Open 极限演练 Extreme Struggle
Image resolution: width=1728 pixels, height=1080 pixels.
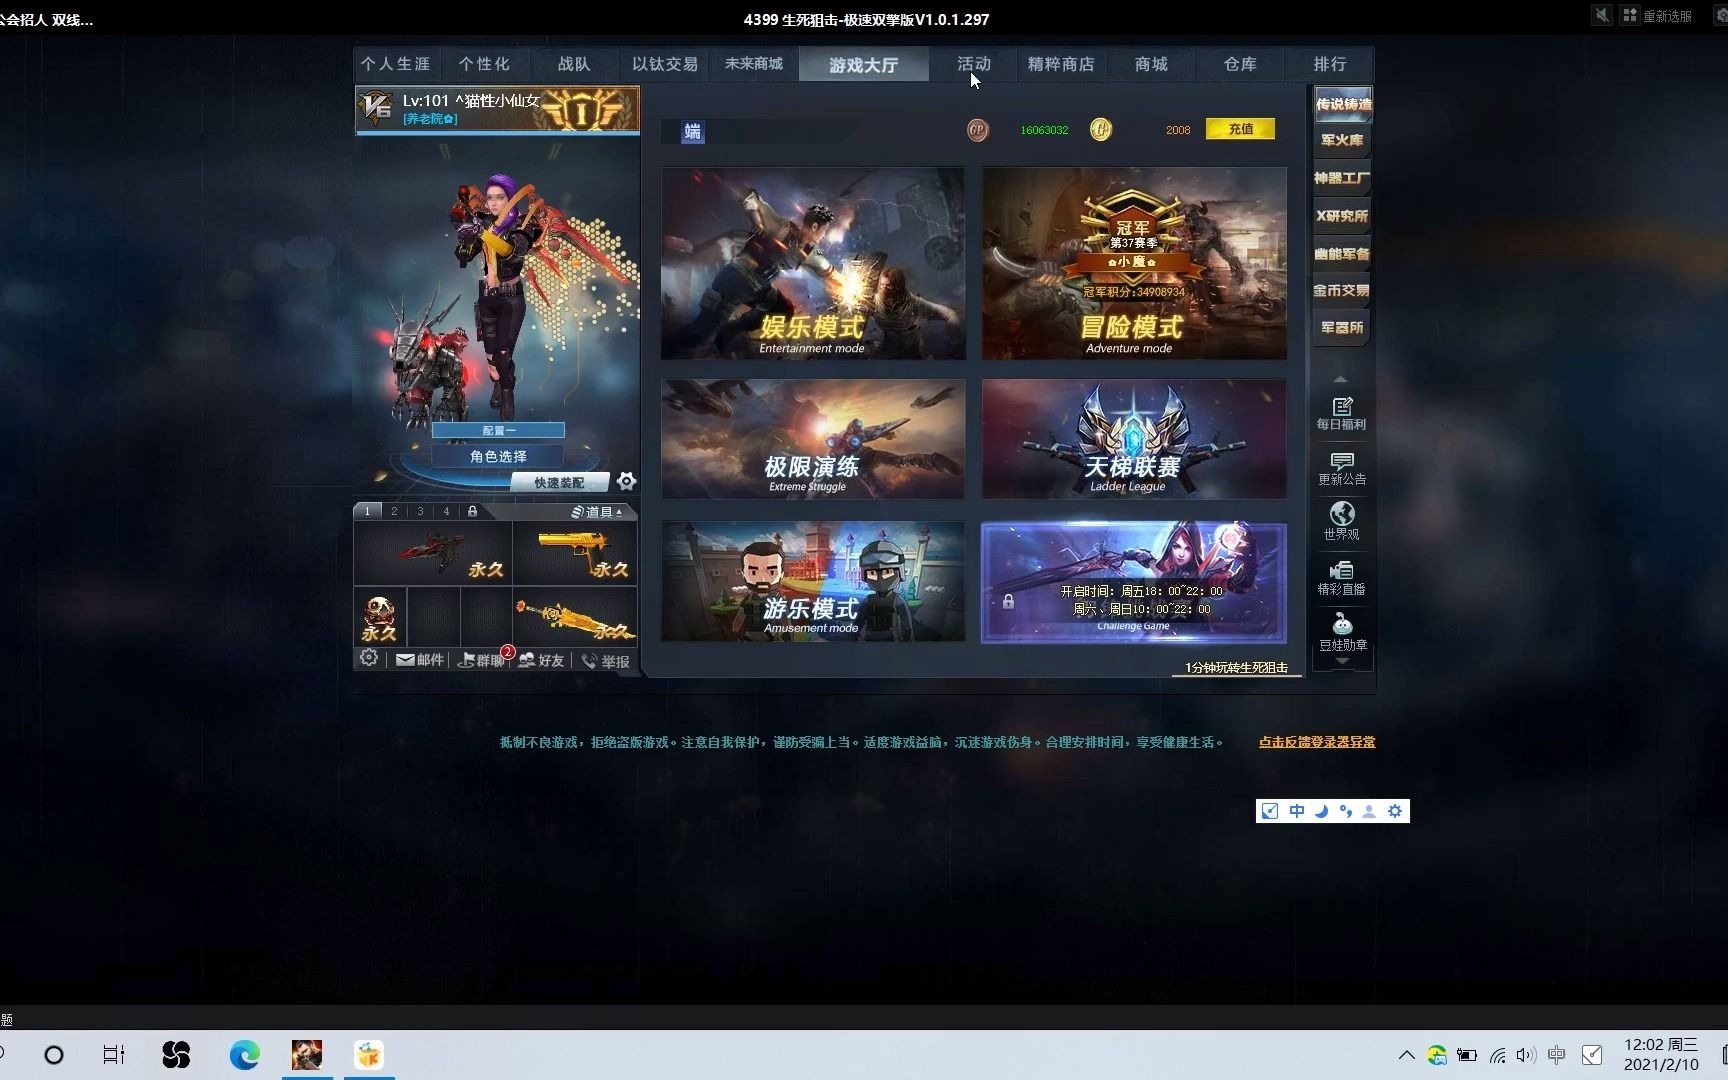(x=813, y=439)
